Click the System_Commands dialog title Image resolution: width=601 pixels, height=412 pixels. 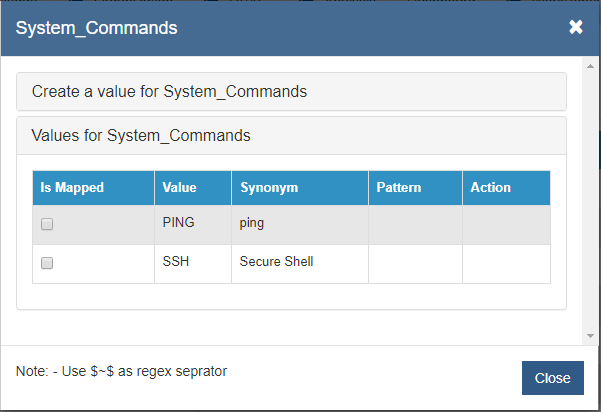(x=97, y=28)
